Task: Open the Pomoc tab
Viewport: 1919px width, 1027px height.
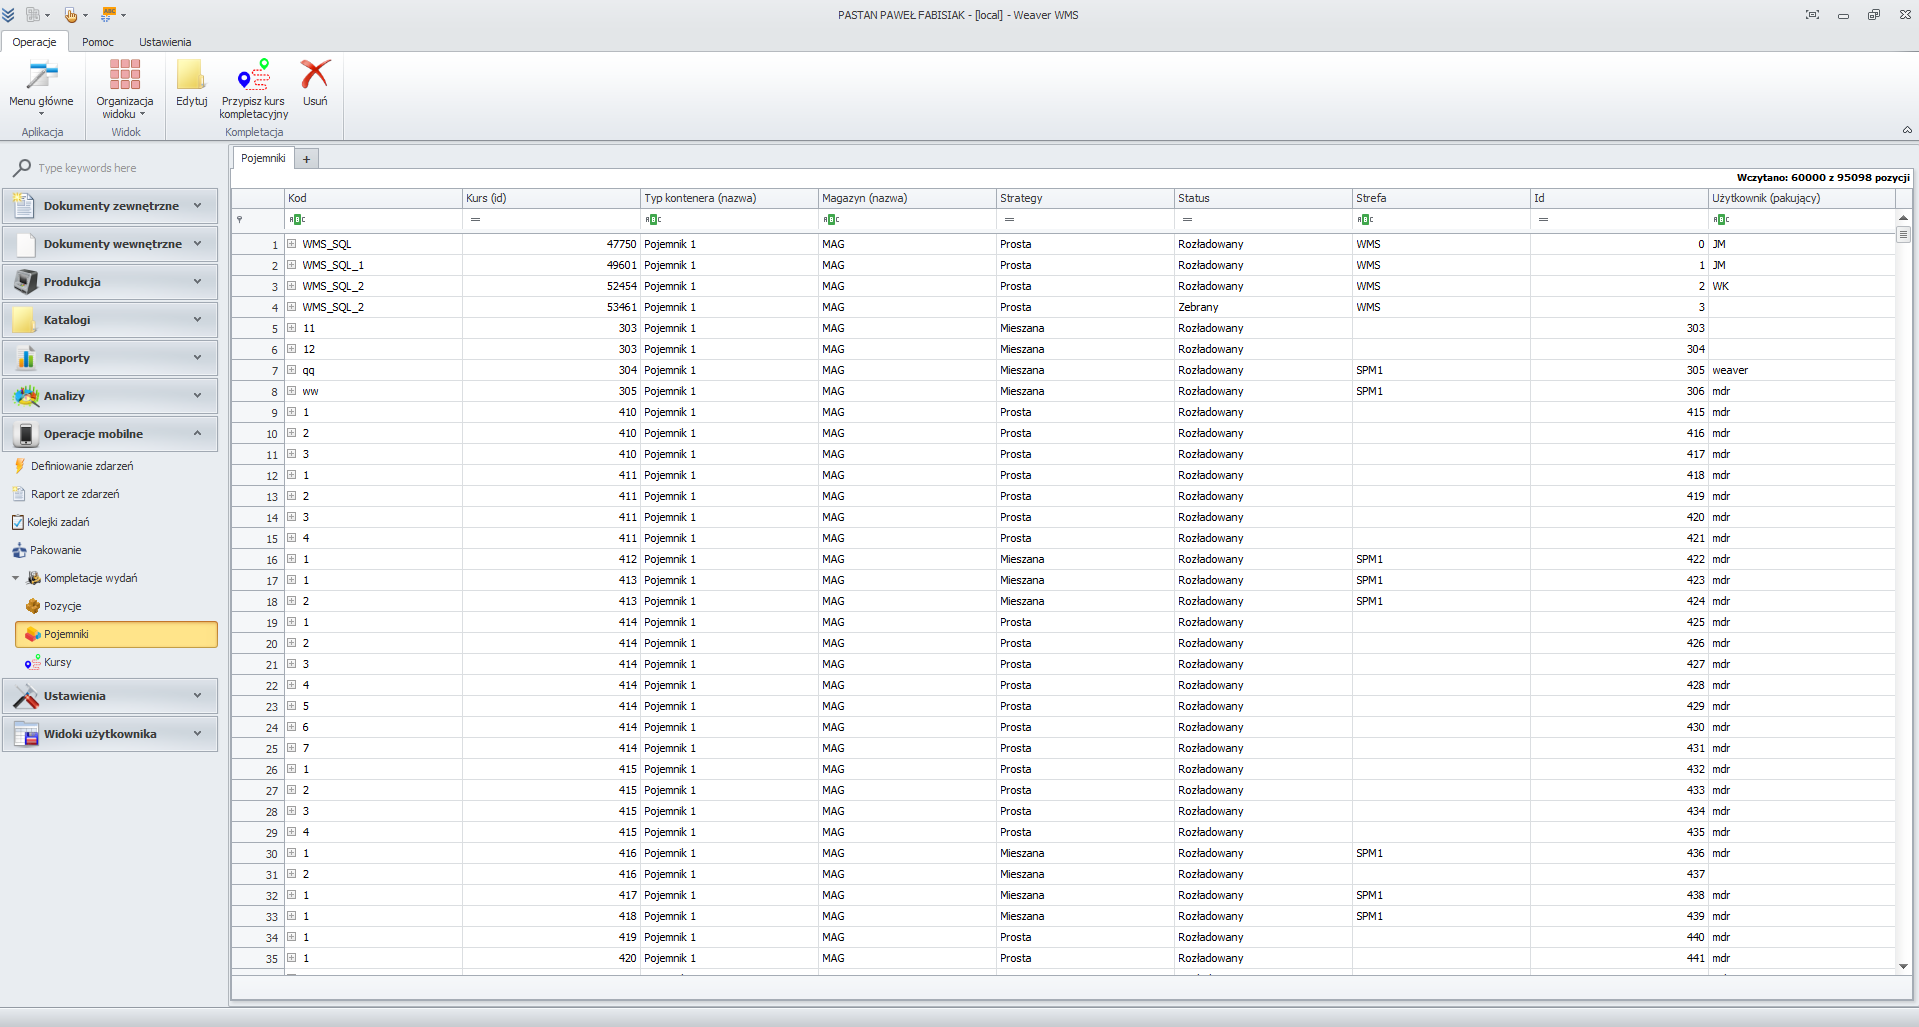Action: [x=97, y=42]
